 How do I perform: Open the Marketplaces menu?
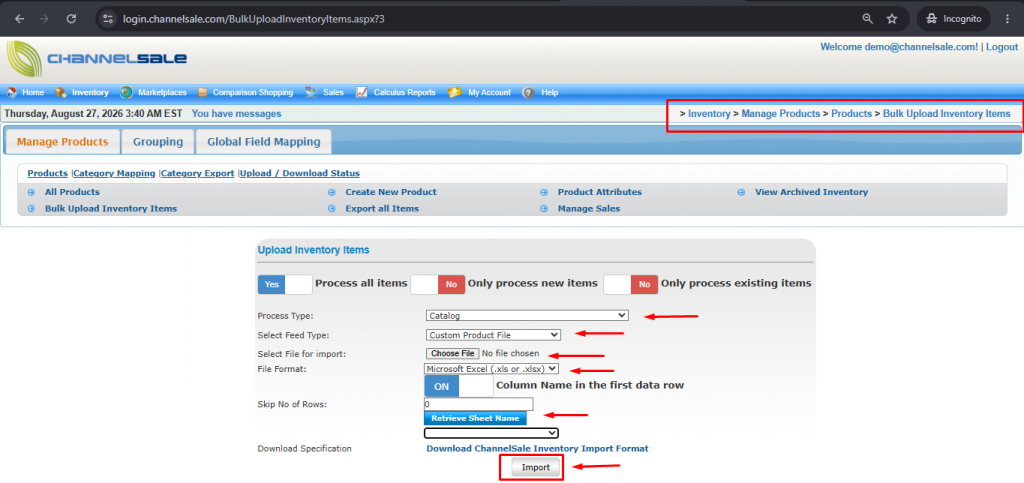162,93
